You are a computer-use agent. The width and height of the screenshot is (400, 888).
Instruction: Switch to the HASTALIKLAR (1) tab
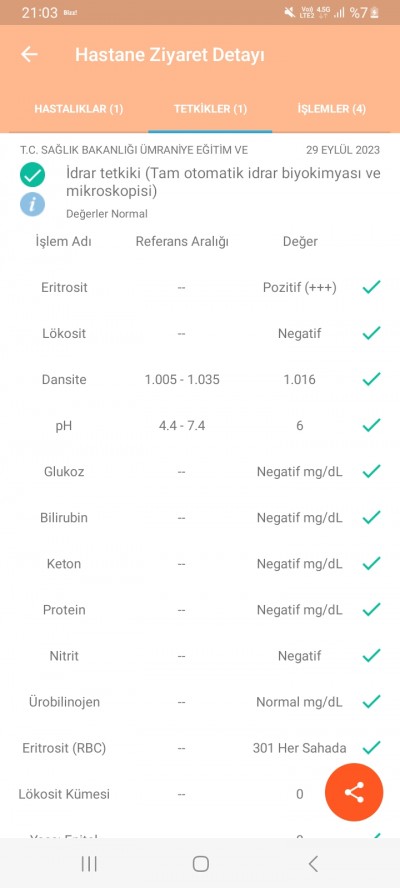tap(79, 109)
